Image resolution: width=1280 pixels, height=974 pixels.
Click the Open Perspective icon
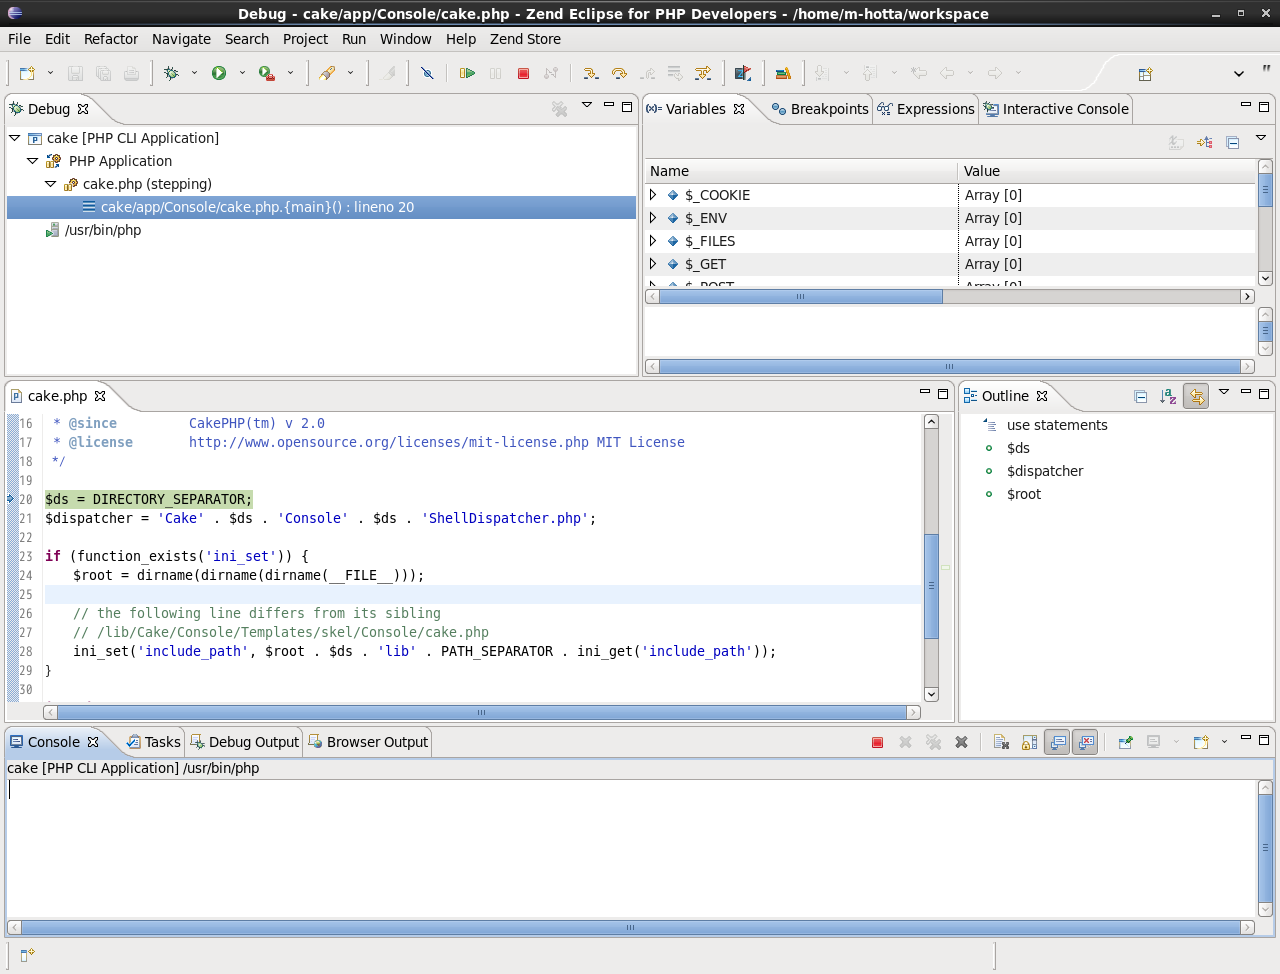(1145, 73)
